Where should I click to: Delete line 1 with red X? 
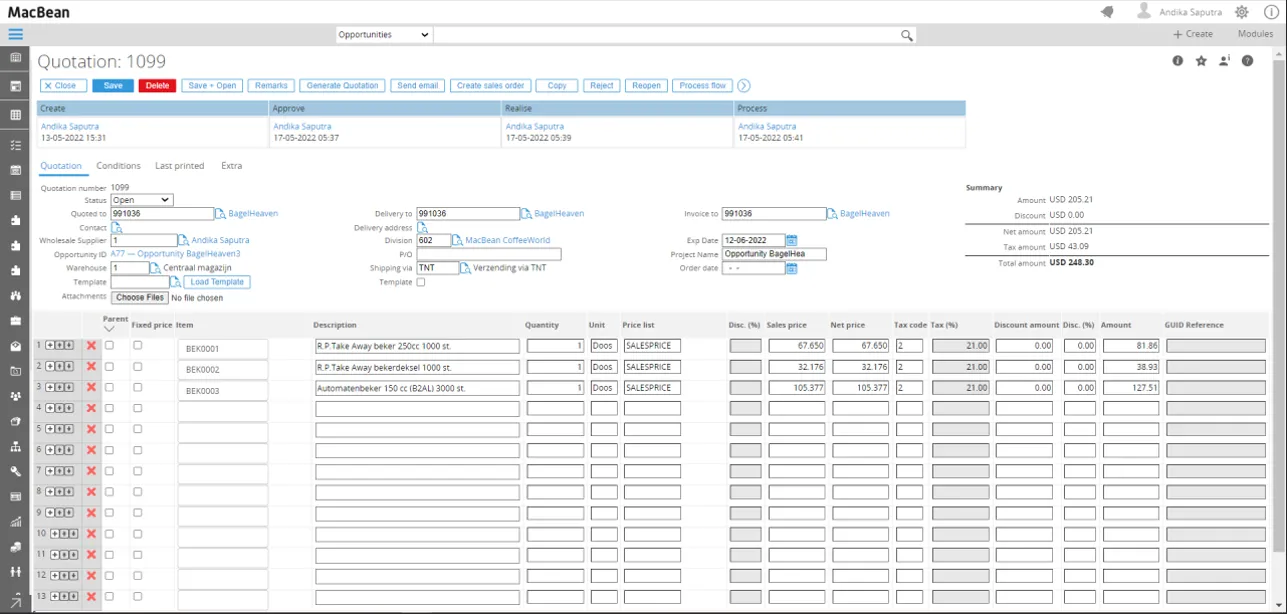[91, 346]
